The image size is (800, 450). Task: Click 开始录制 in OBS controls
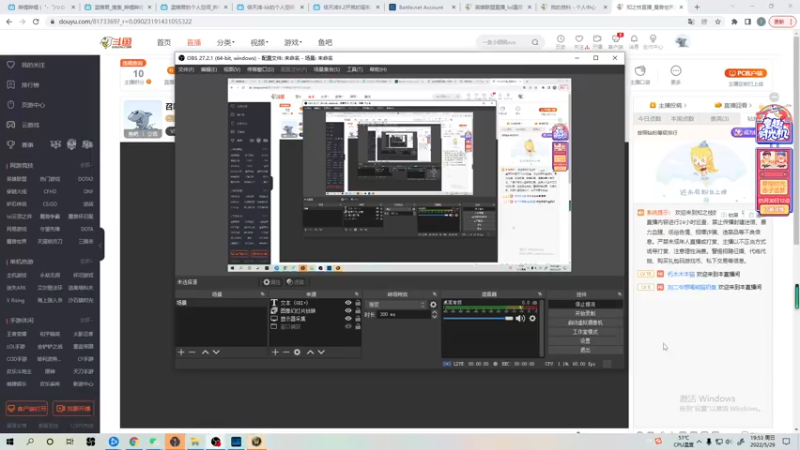[x=585, y=313]
